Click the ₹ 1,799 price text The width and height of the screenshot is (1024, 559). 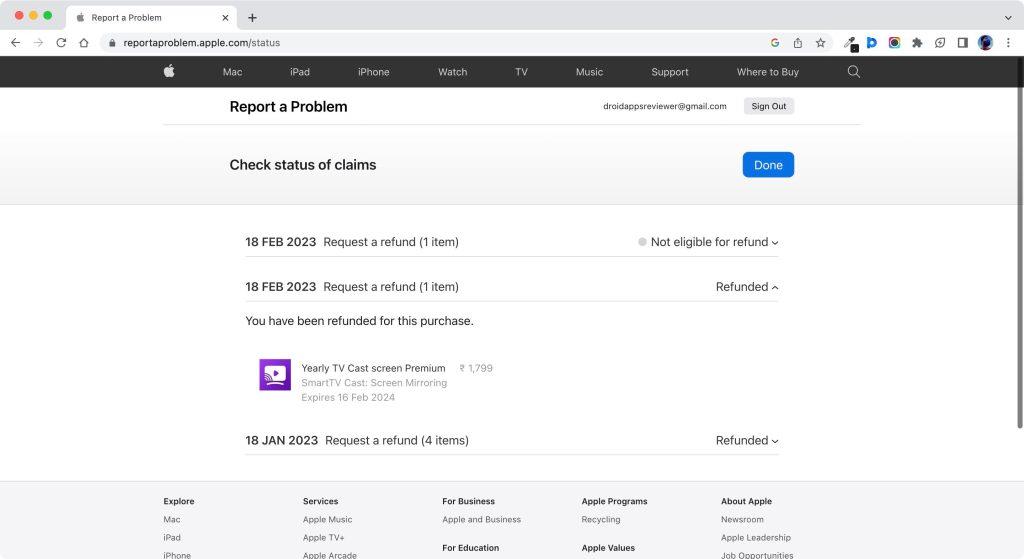tap(476, 368)
